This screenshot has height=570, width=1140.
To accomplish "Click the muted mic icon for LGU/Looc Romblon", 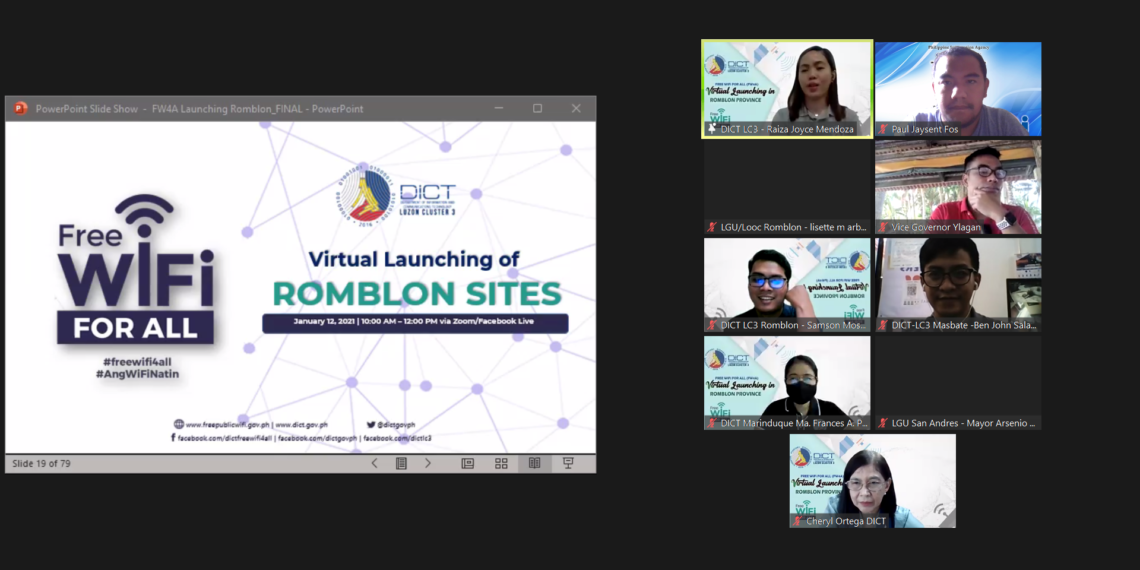I will pyautogui.click(x=712, y=227).
